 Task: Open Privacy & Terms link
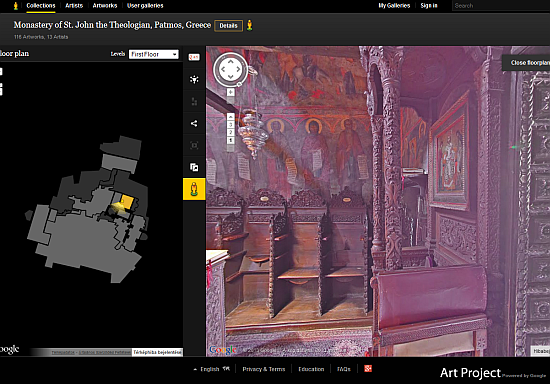click(x=264, y=369)
